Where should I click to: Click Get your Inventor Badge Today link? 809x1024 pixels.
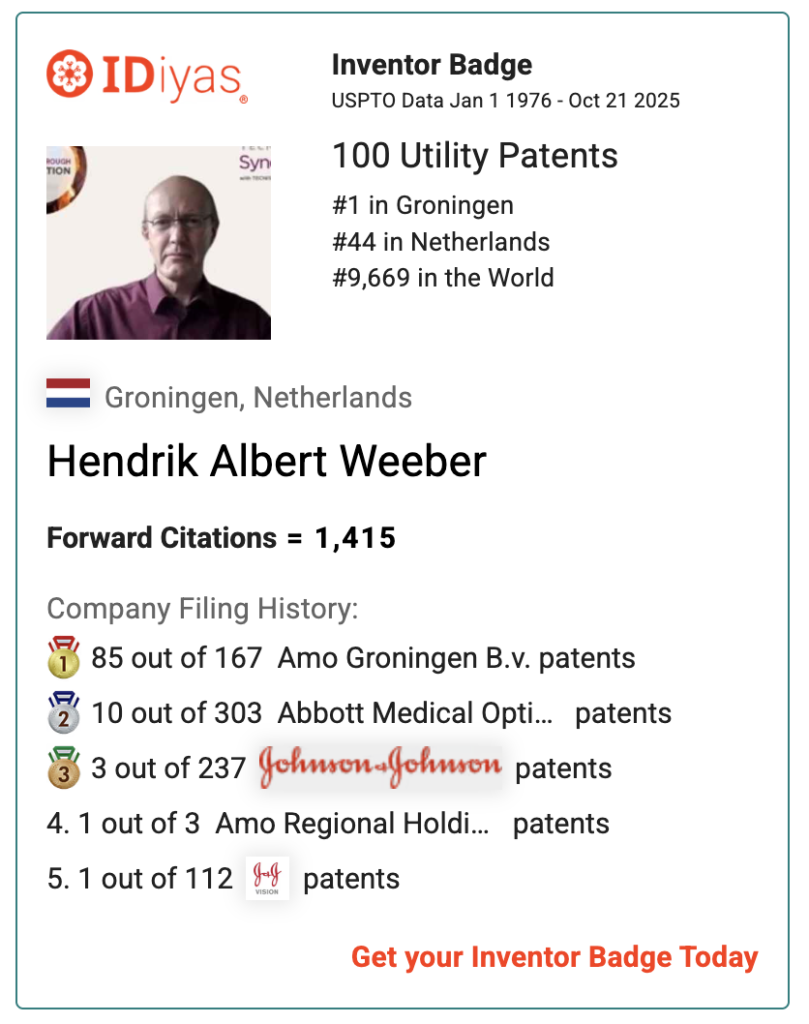554,957
